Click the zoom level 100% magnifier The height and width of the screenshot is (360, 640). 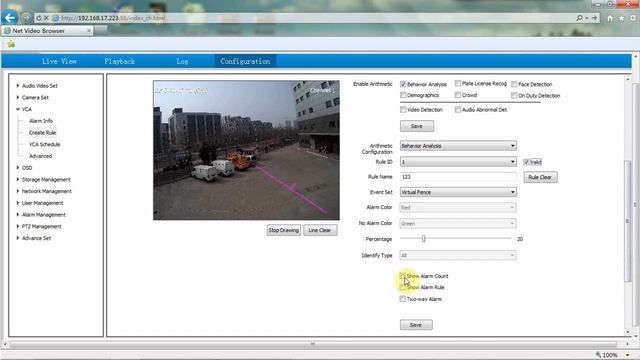(x=598, y=355)
